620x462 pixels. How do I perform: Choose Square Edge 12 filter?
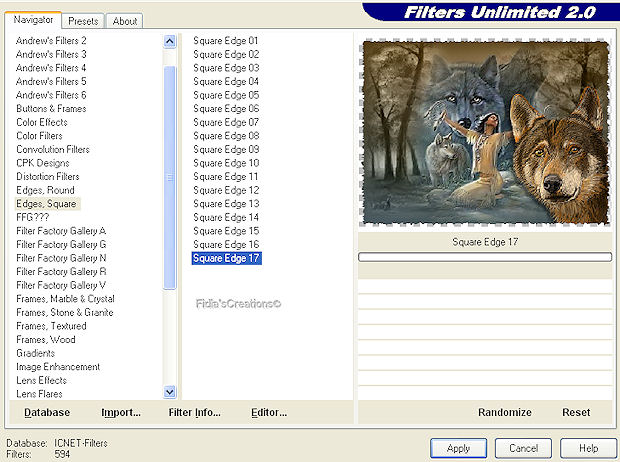(x=226, y=190)
